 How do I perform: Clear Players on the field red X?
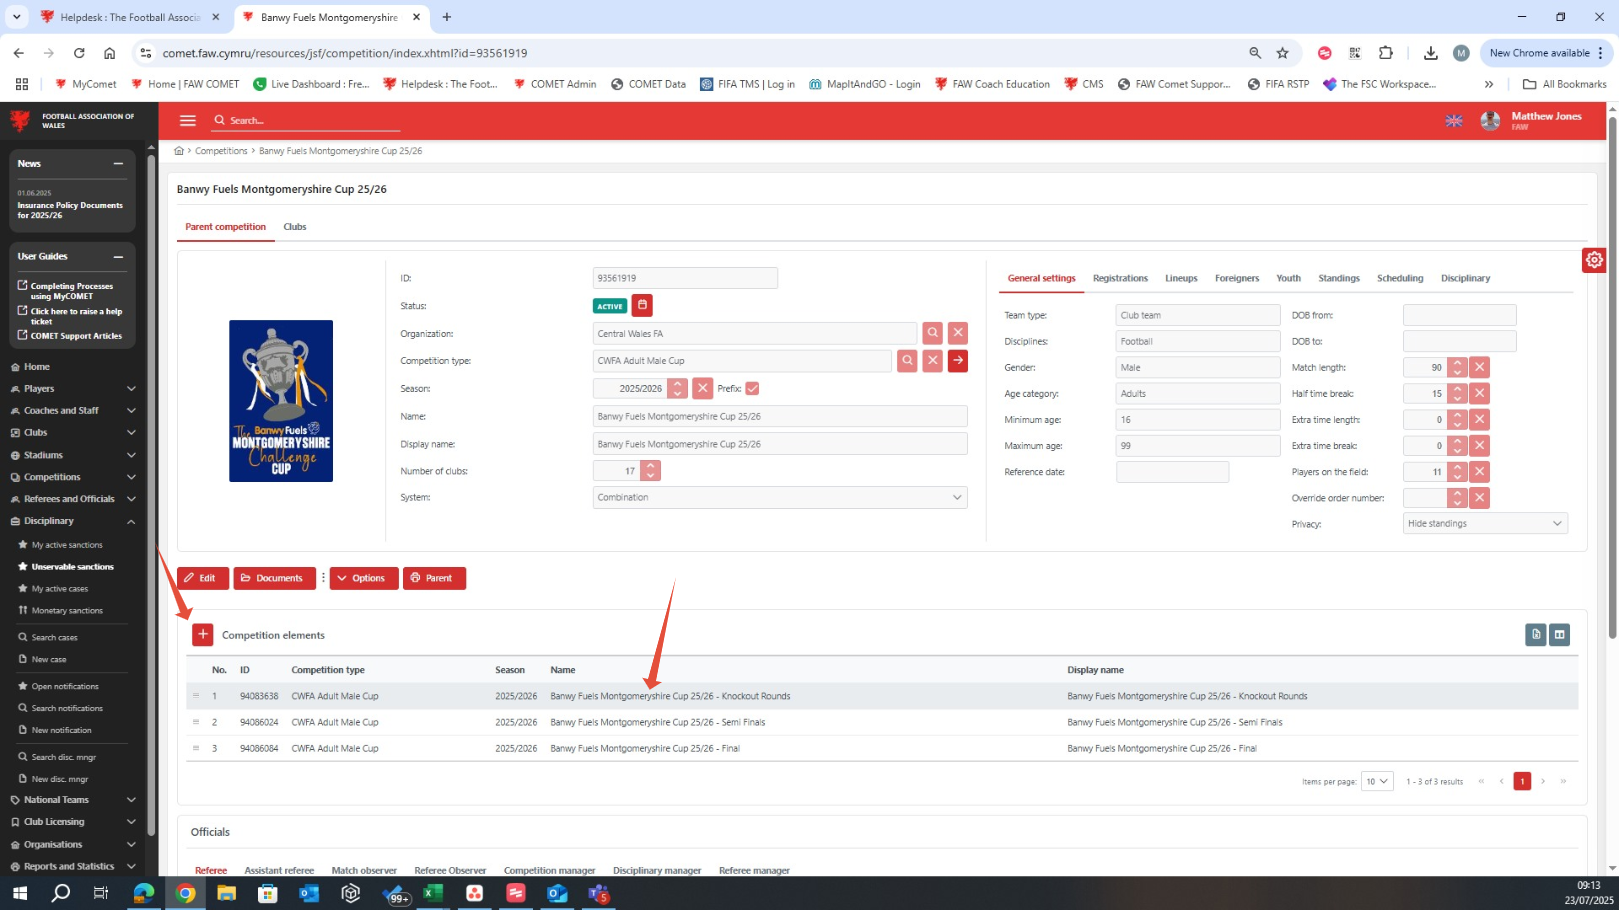click(x=1480, y=471)
